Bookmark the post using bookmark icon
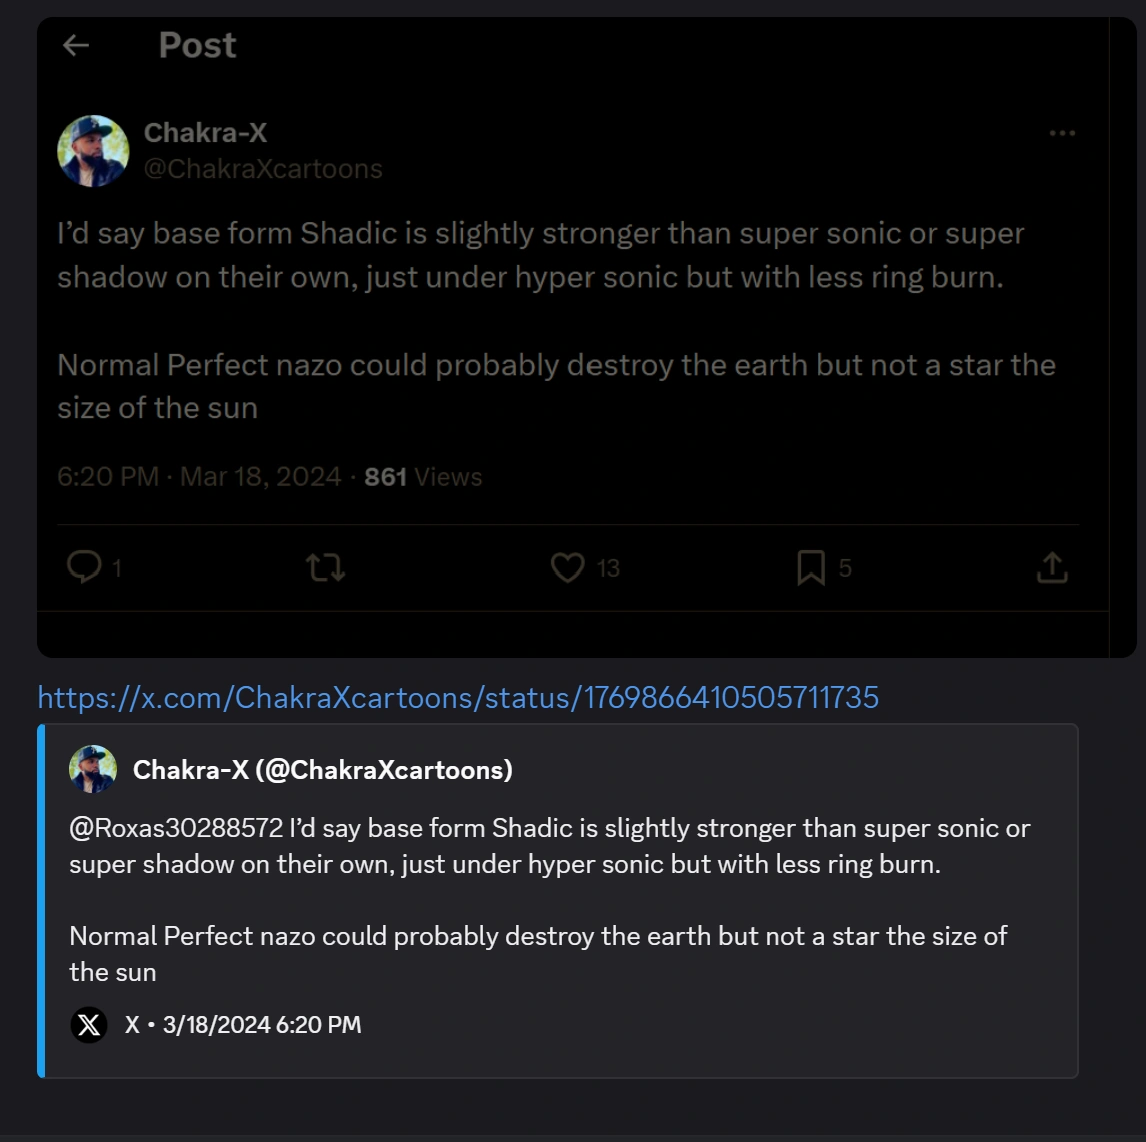This screenshot has width=1146, height=1142. point(810,568)
